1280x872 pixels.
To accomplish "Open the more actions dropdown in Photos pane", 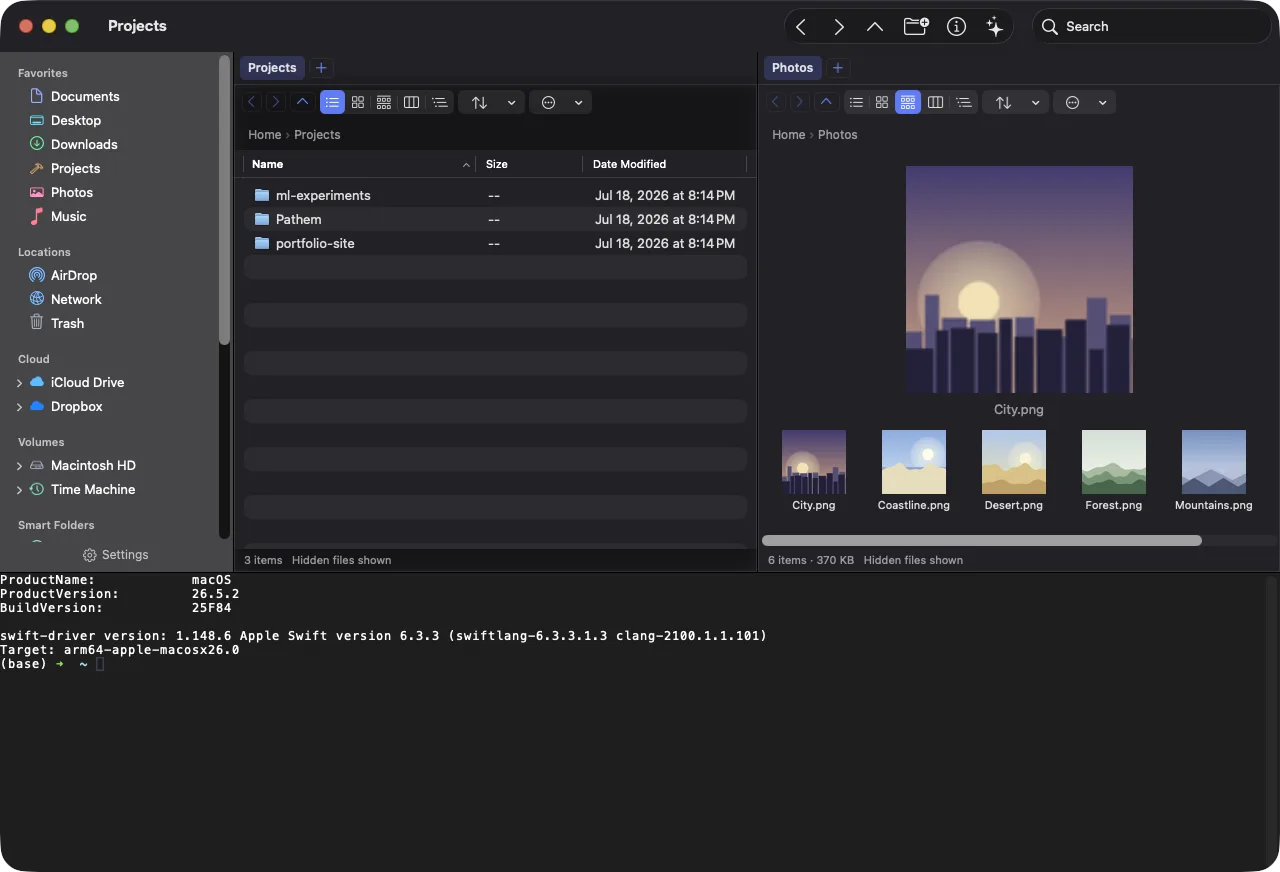I will pos(1084,102).
